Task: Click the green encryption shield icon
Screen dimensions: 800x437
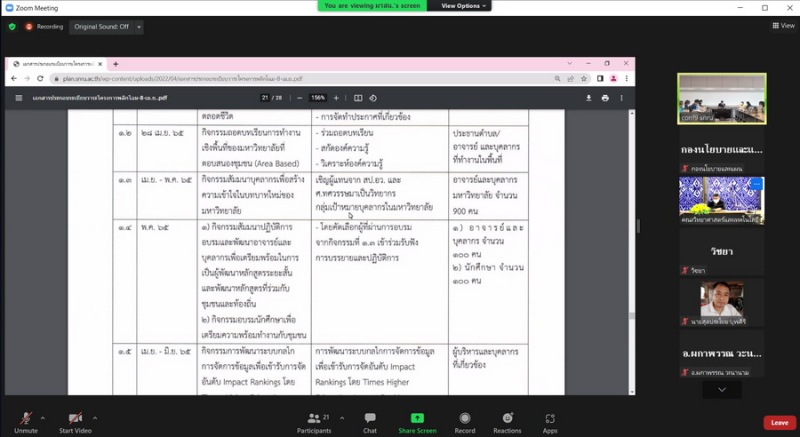Action: [x=12, y=27]
